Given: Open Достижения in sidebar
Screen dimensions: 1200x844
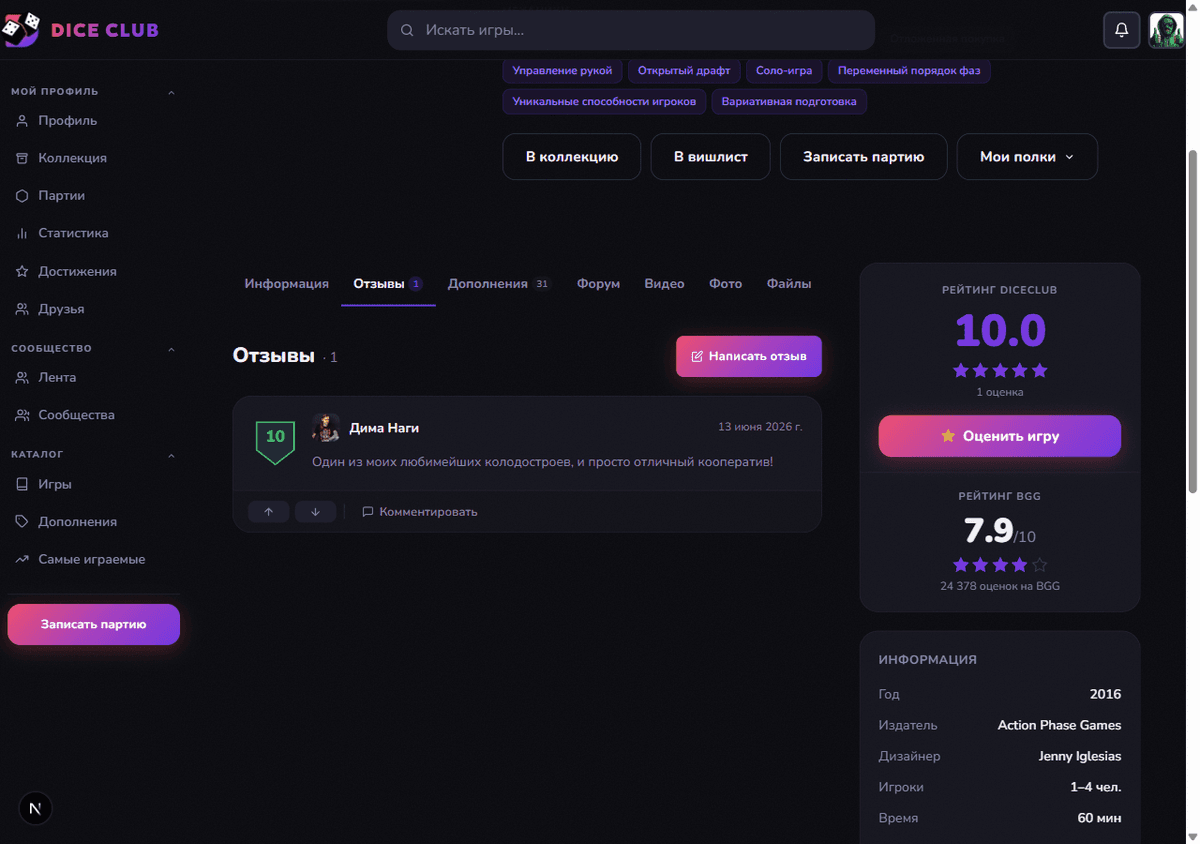Looking at the screenshot, I should click(78, 271).
